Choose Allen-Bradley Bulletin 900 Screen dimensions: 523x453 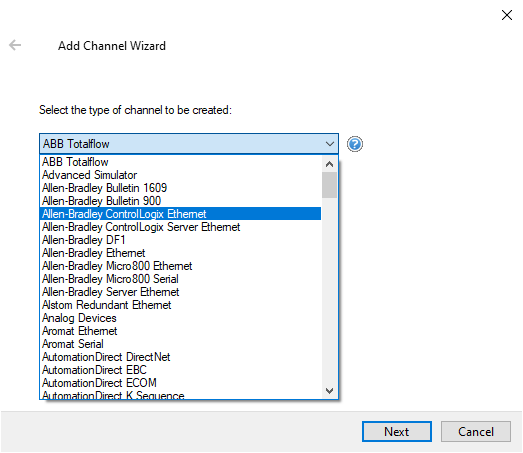(180, 201)
